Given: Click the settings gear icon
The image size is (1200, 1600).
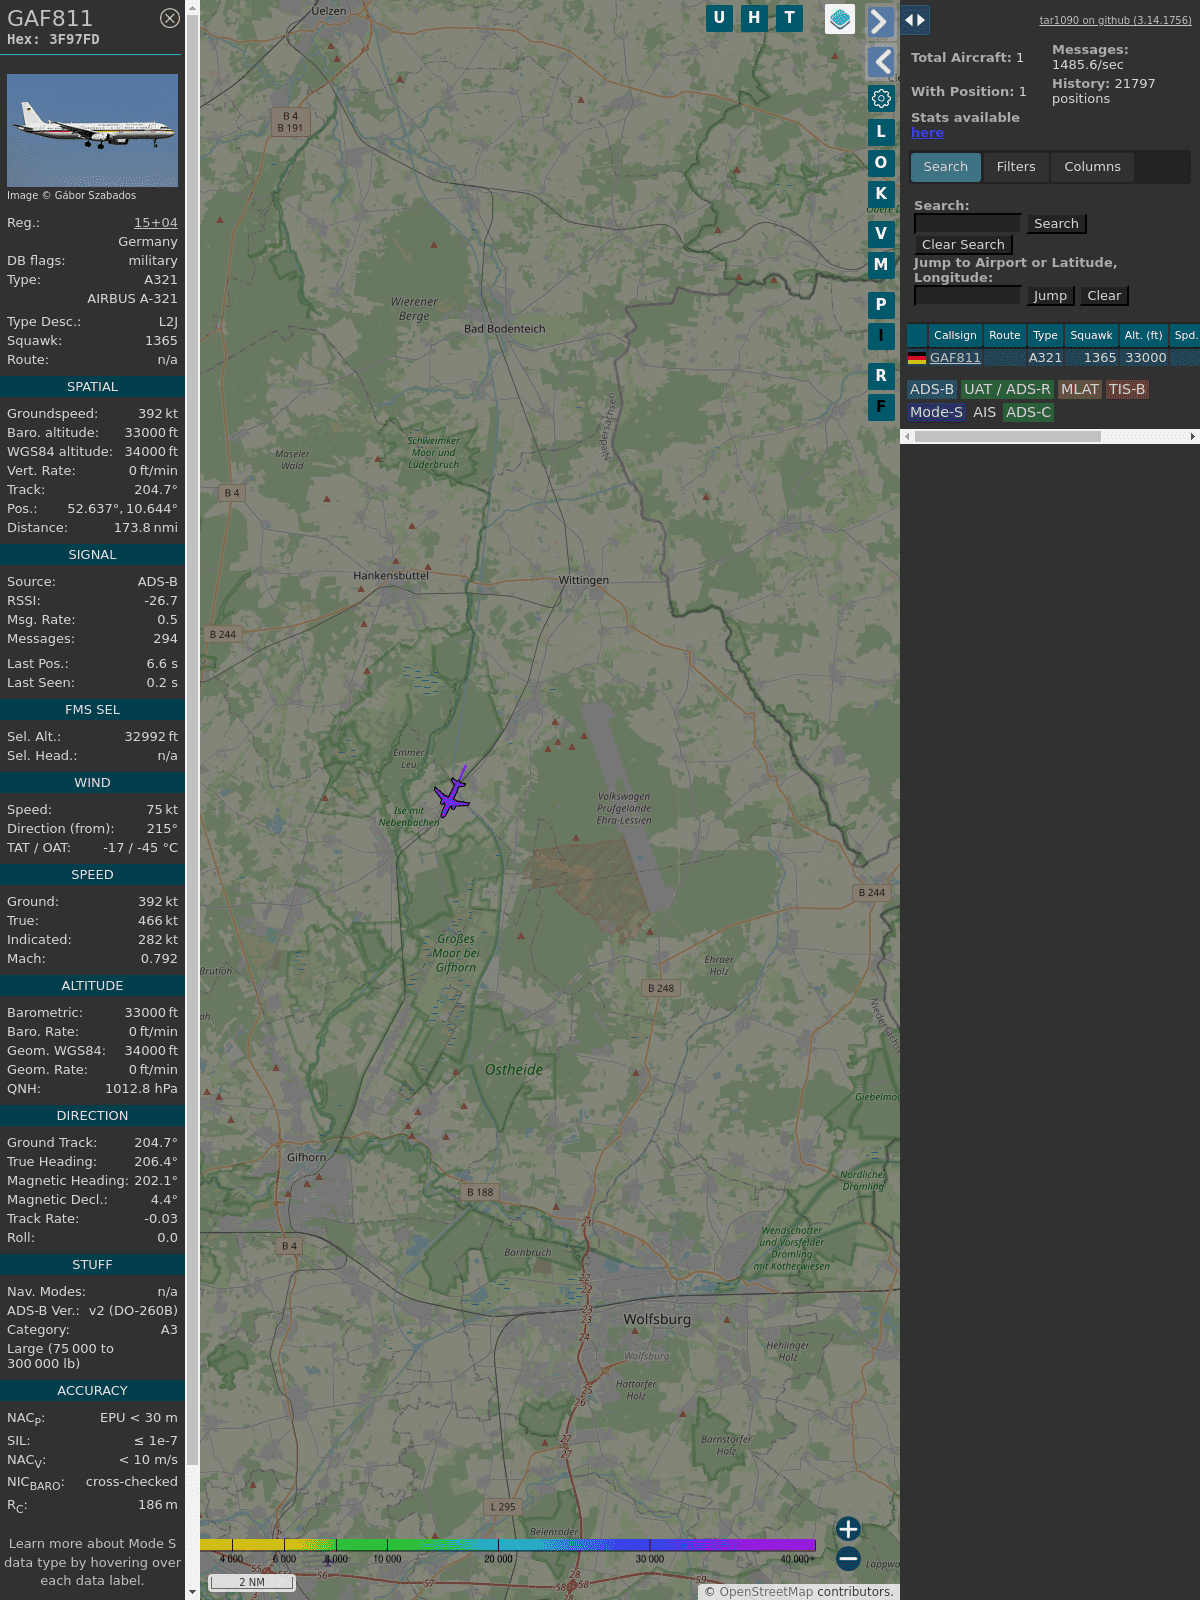Looking at the screenshot, I should pyautogui.click(x=881, y=98).
